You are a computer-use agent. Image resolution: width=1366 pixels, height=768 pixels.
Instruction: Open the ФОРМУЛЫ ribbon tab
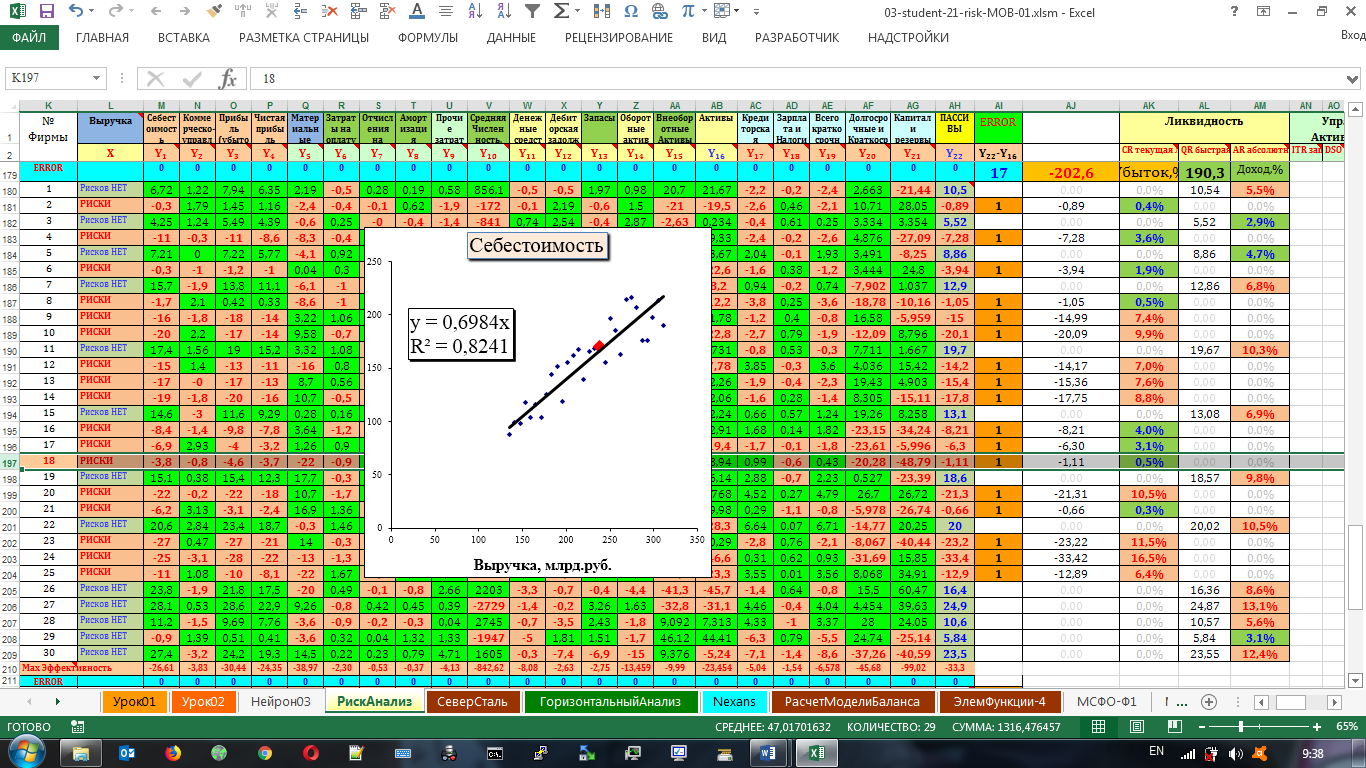[x=427, y=38]
